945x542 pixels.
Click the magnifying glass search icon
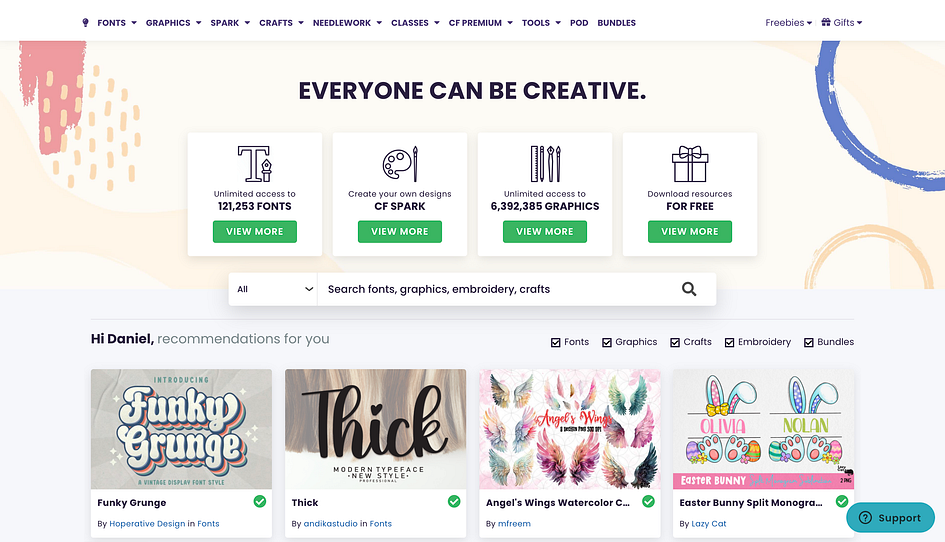coord(689,289)
